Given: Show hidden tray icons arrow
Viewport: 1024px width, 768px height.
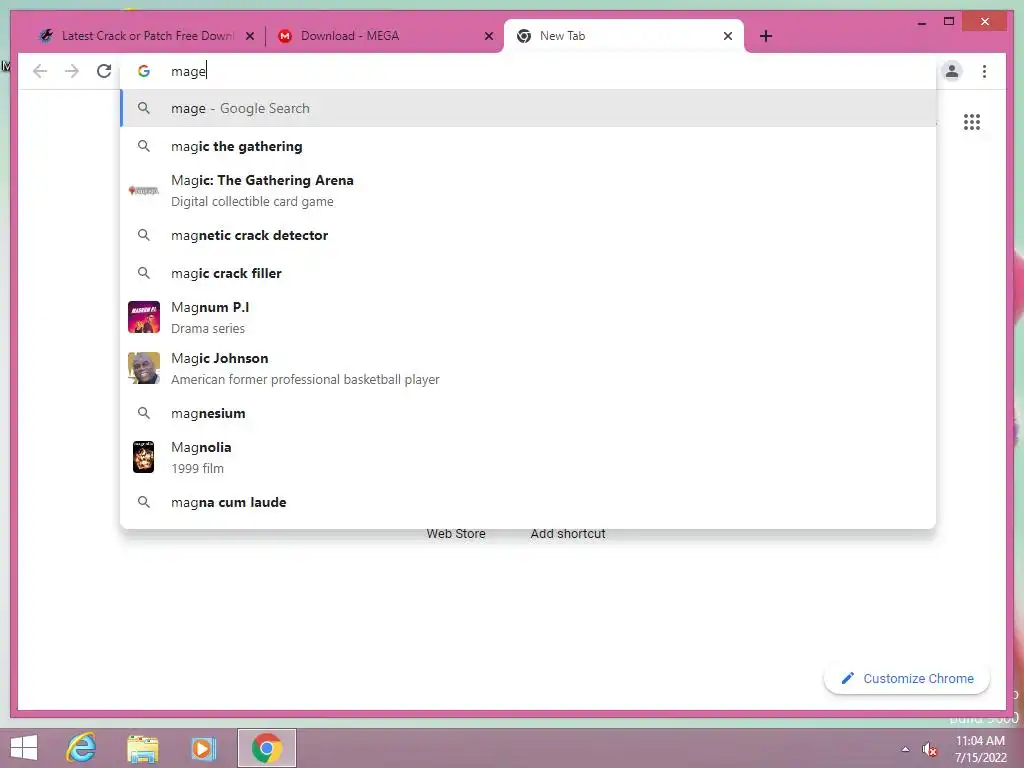Looking at the screenshot, I should pos(905,749).
